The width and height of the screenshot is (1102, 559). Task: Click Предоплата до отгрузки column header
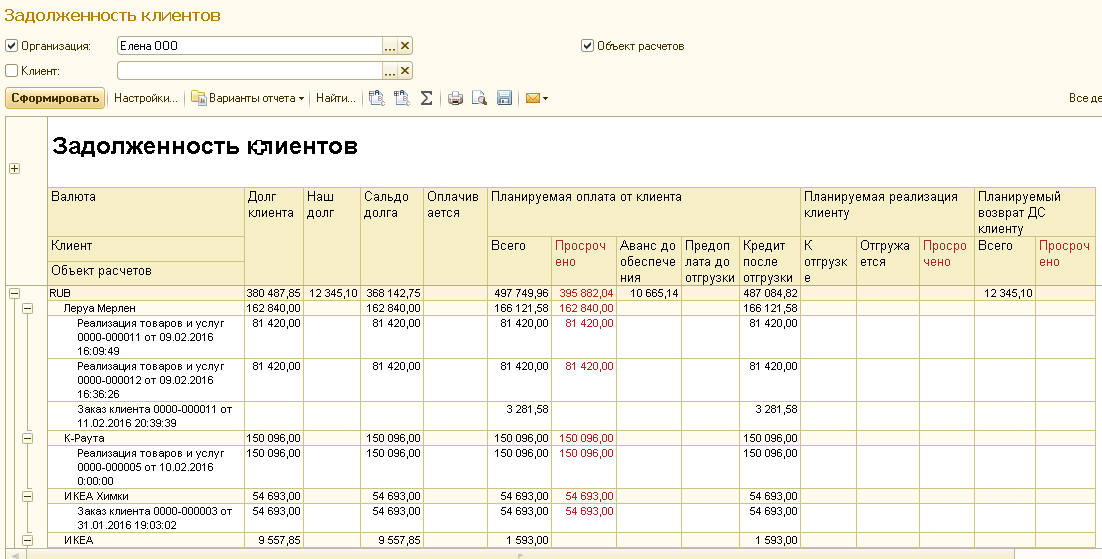710,262
